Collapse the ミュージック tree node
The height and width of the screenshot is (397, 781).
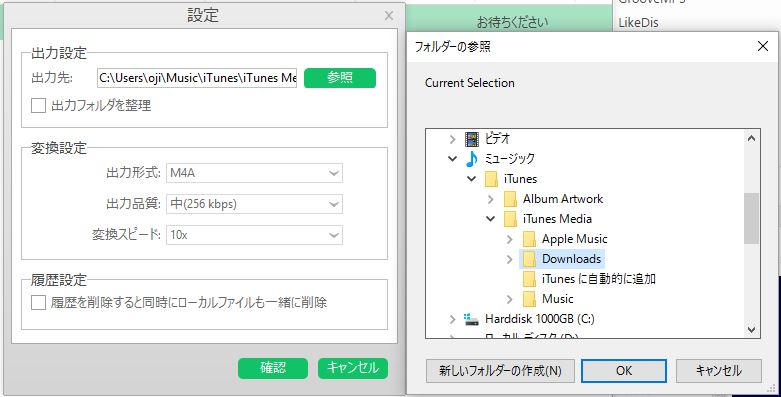tap(452, 159)
